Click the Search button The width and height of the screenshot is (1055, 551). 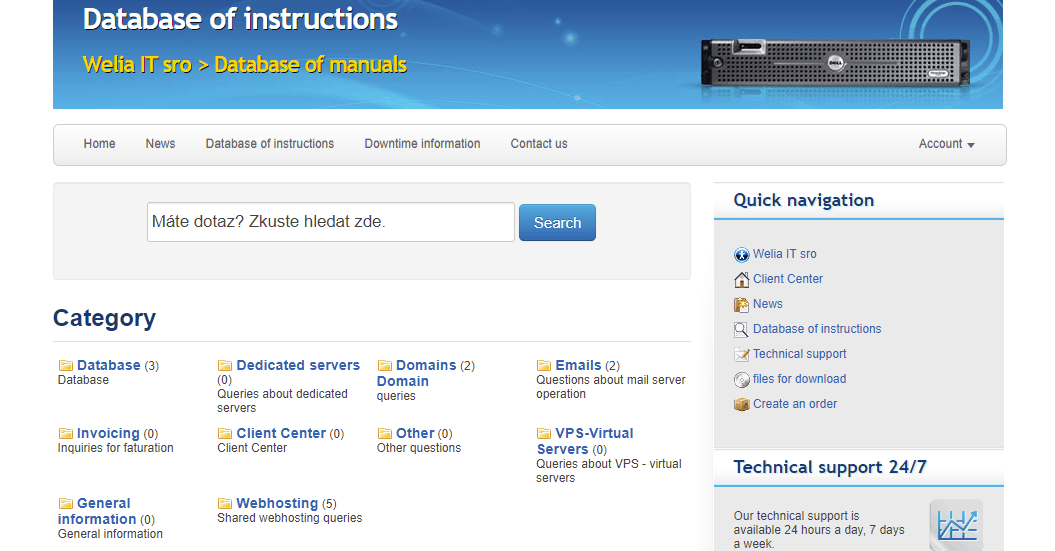tap(557, 223)
